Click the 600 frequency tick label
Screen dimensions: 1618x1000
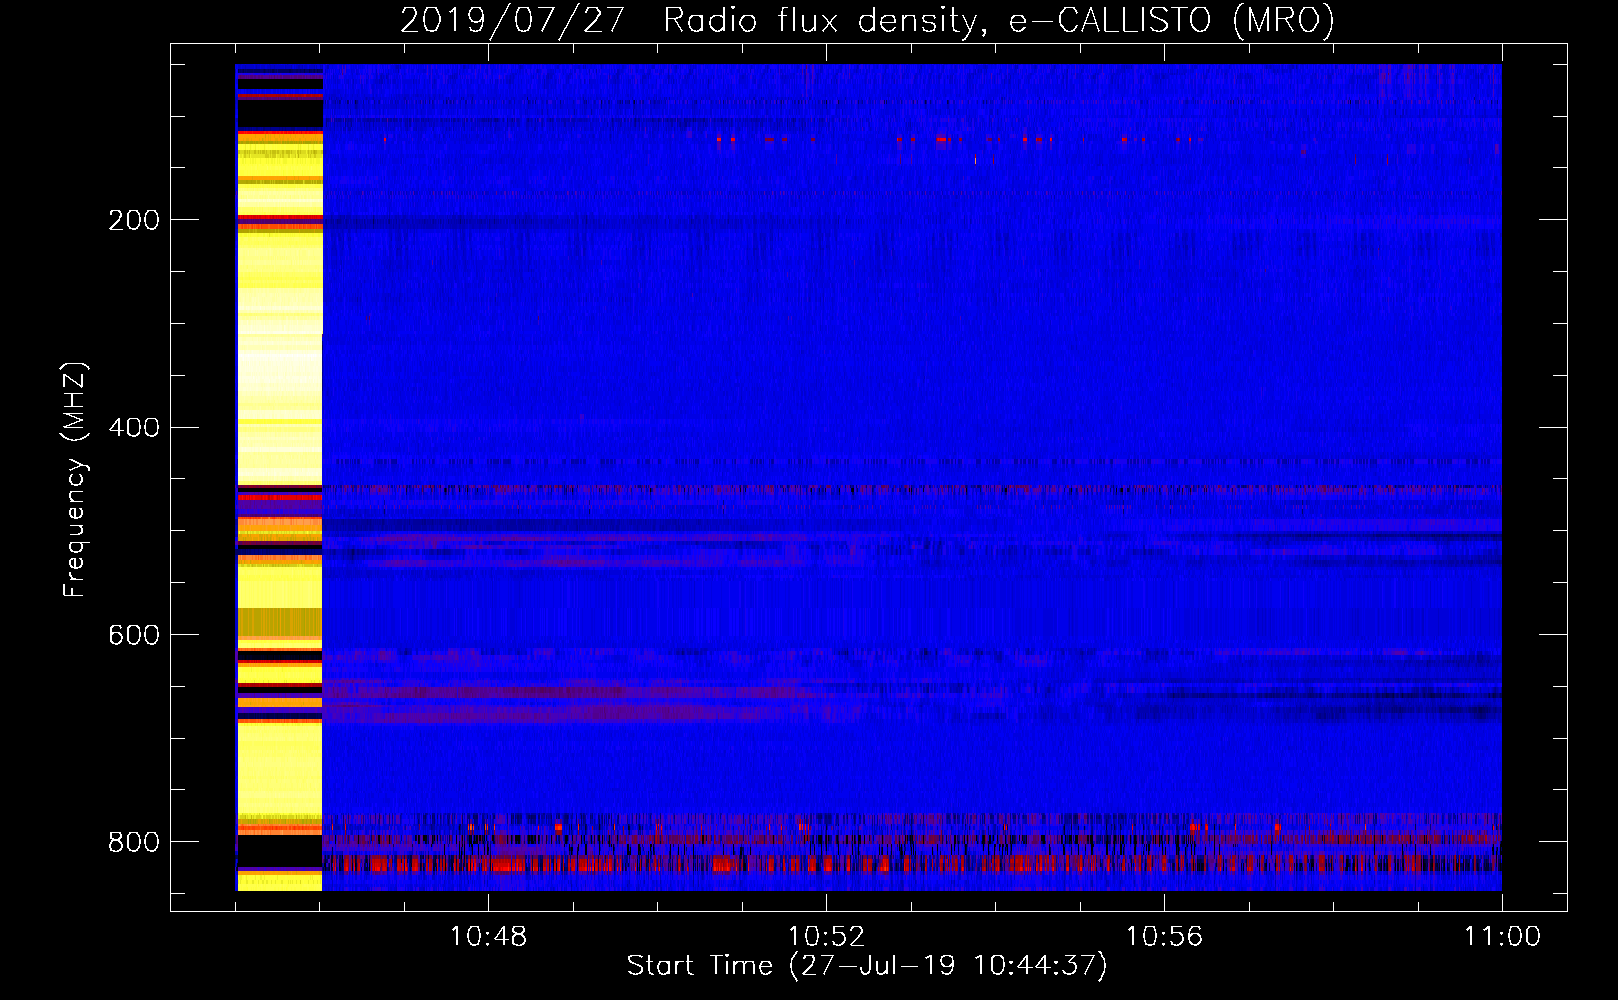(x=134, y=635)
